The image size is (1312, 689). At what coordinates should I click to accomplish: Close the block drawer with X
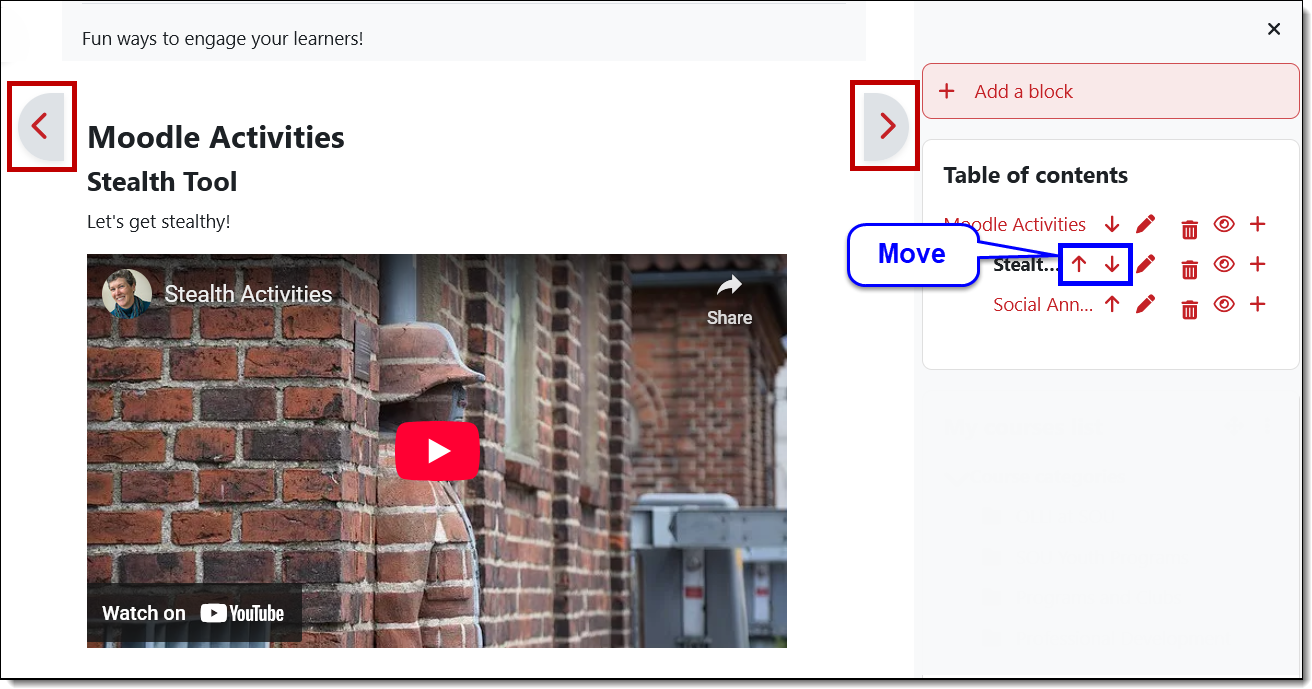pyautogui.click(x=1274, y=29)
